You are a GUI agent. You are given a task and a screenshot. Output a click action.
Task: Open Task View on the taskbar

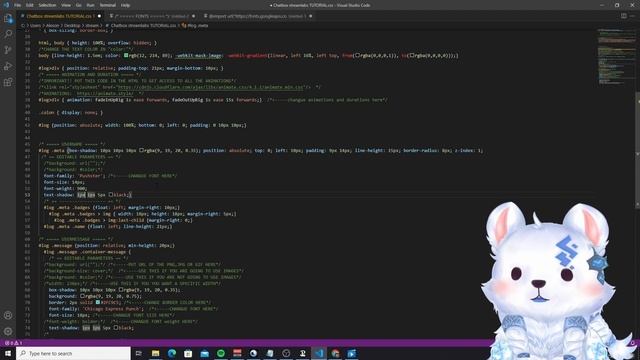pyautogui.click(x=138, y=353)
